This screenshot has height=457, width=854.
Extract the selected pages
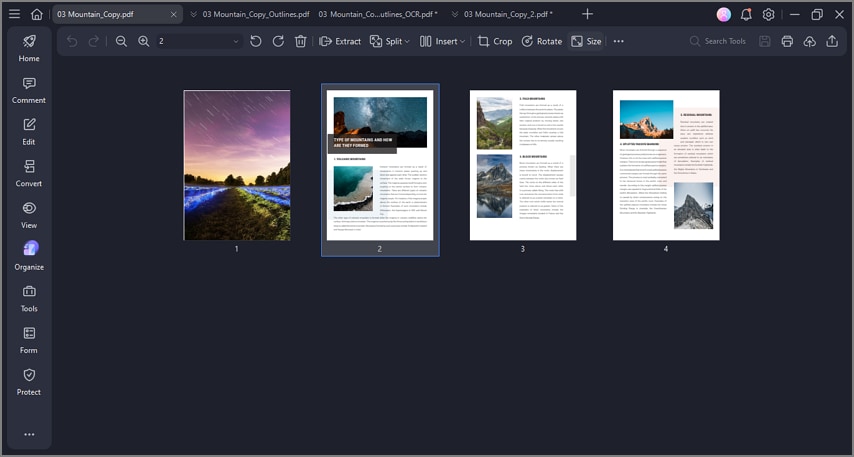(340, 41)
